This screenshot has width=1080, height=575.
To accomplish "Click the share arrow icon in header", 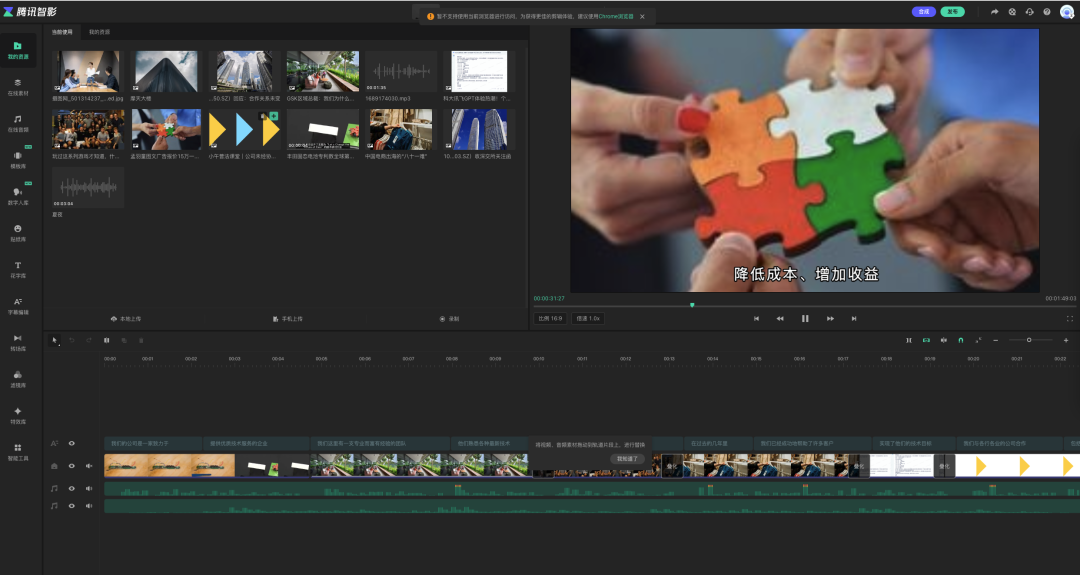I will pyautogui.click(x=994, y=12).
